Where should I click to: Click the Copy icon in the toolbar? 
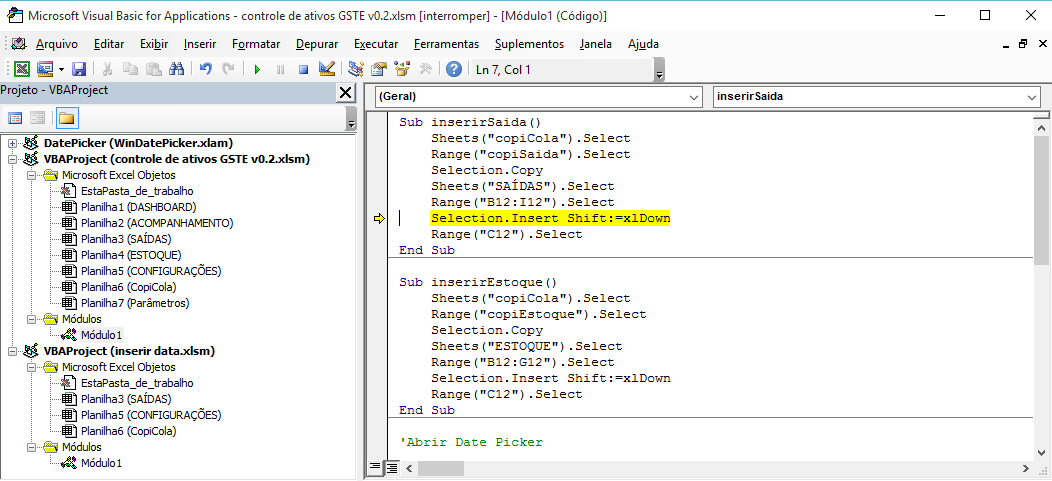pos(130,69)
